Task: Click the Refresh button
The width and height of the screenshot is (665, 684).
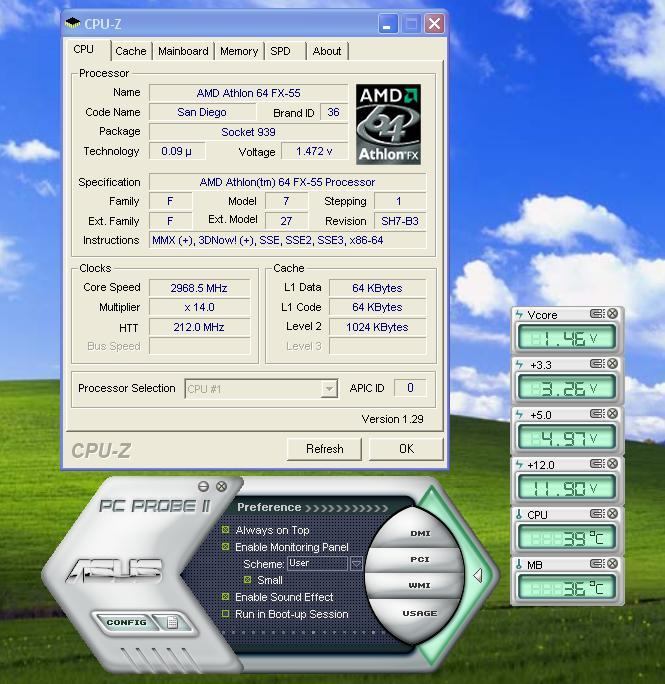Action: (324, 449)
